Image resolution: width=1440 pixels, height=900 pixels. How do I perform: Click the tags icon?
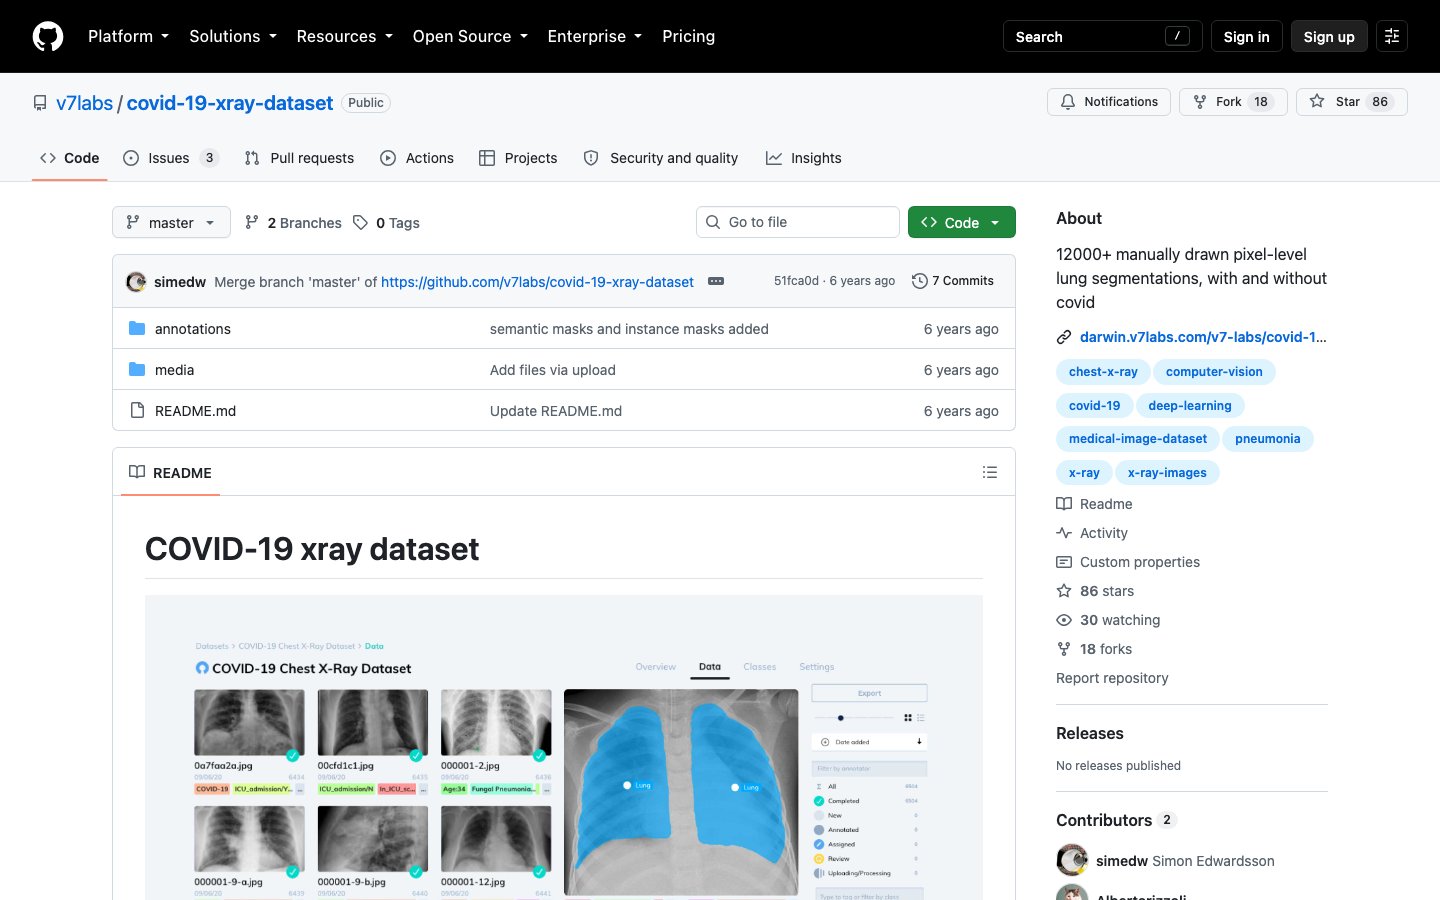360,222
